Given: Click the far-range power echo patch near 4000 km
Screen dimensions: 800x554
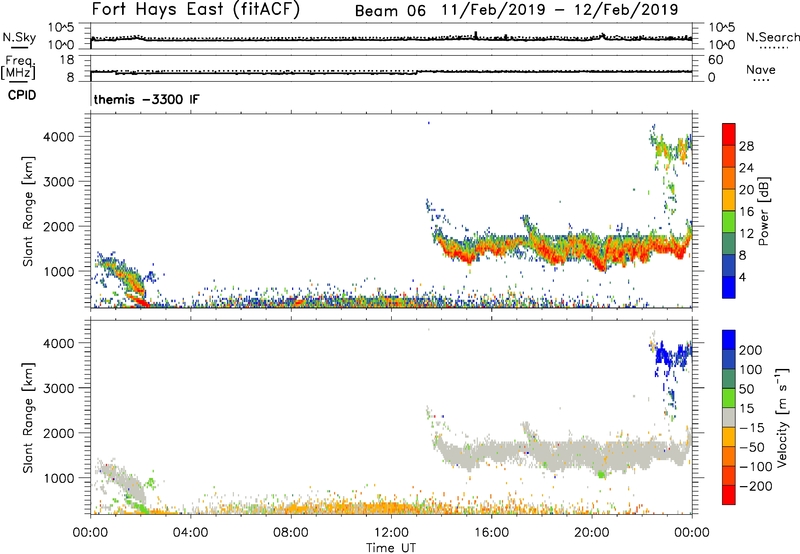Looking at the screenshot, I should pyautogui.click(x=671, y=148).
